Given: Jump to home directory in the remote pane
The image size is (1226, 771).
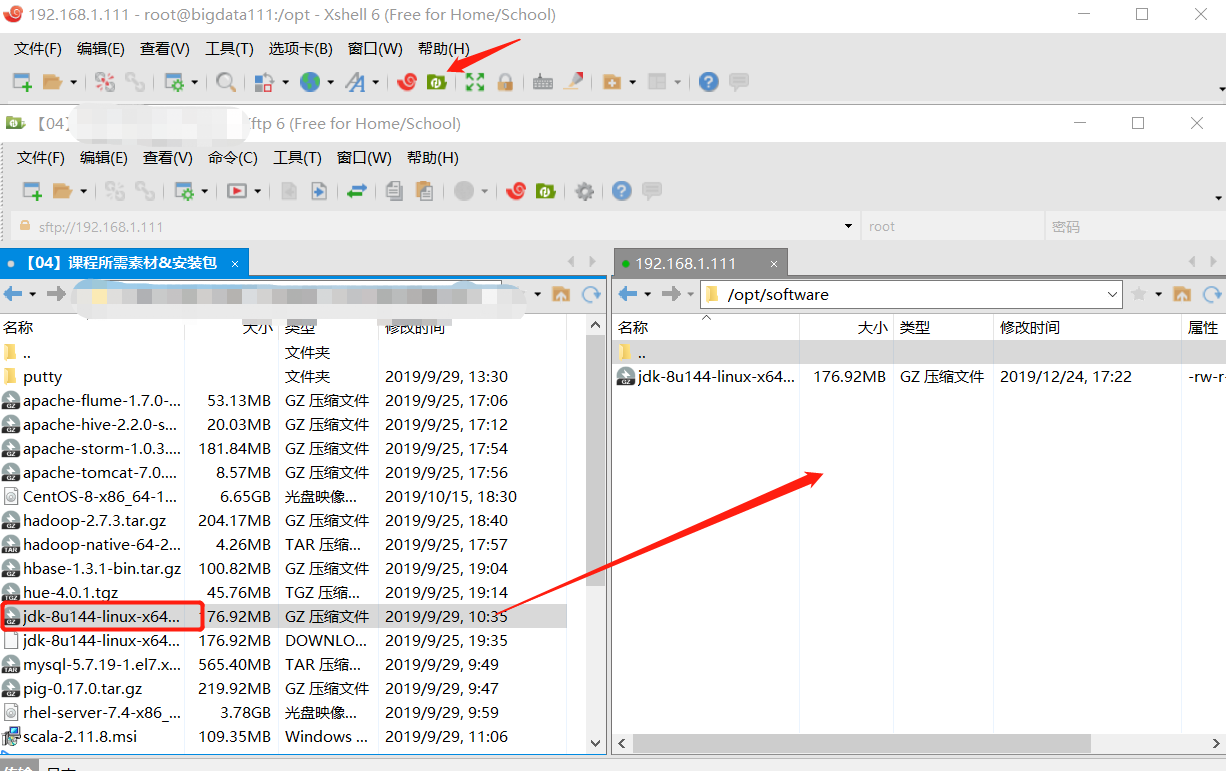Looking at the screenshot, I should pos(1183,294).
